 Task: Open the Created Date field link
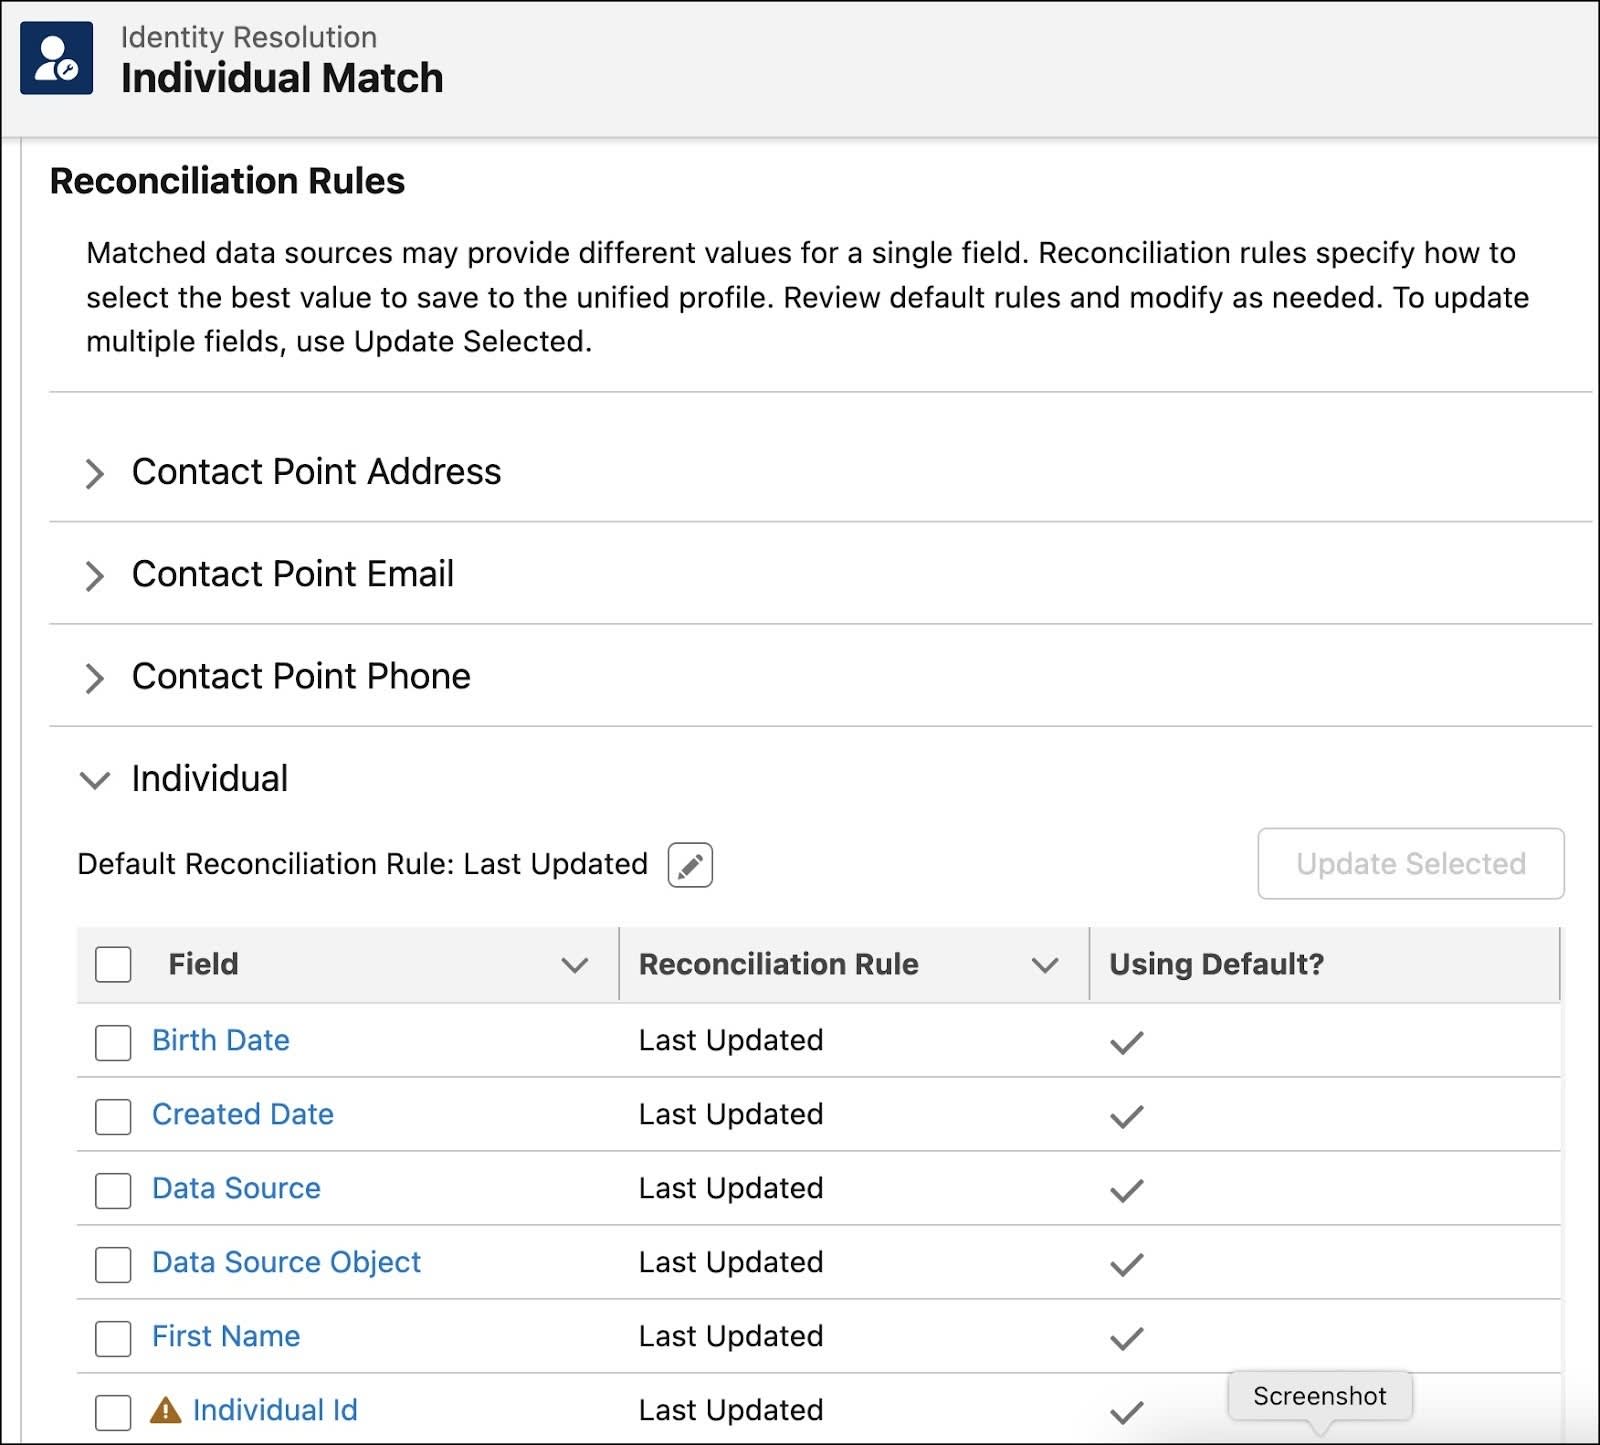pyautogui.click(x=243, y=1114)
